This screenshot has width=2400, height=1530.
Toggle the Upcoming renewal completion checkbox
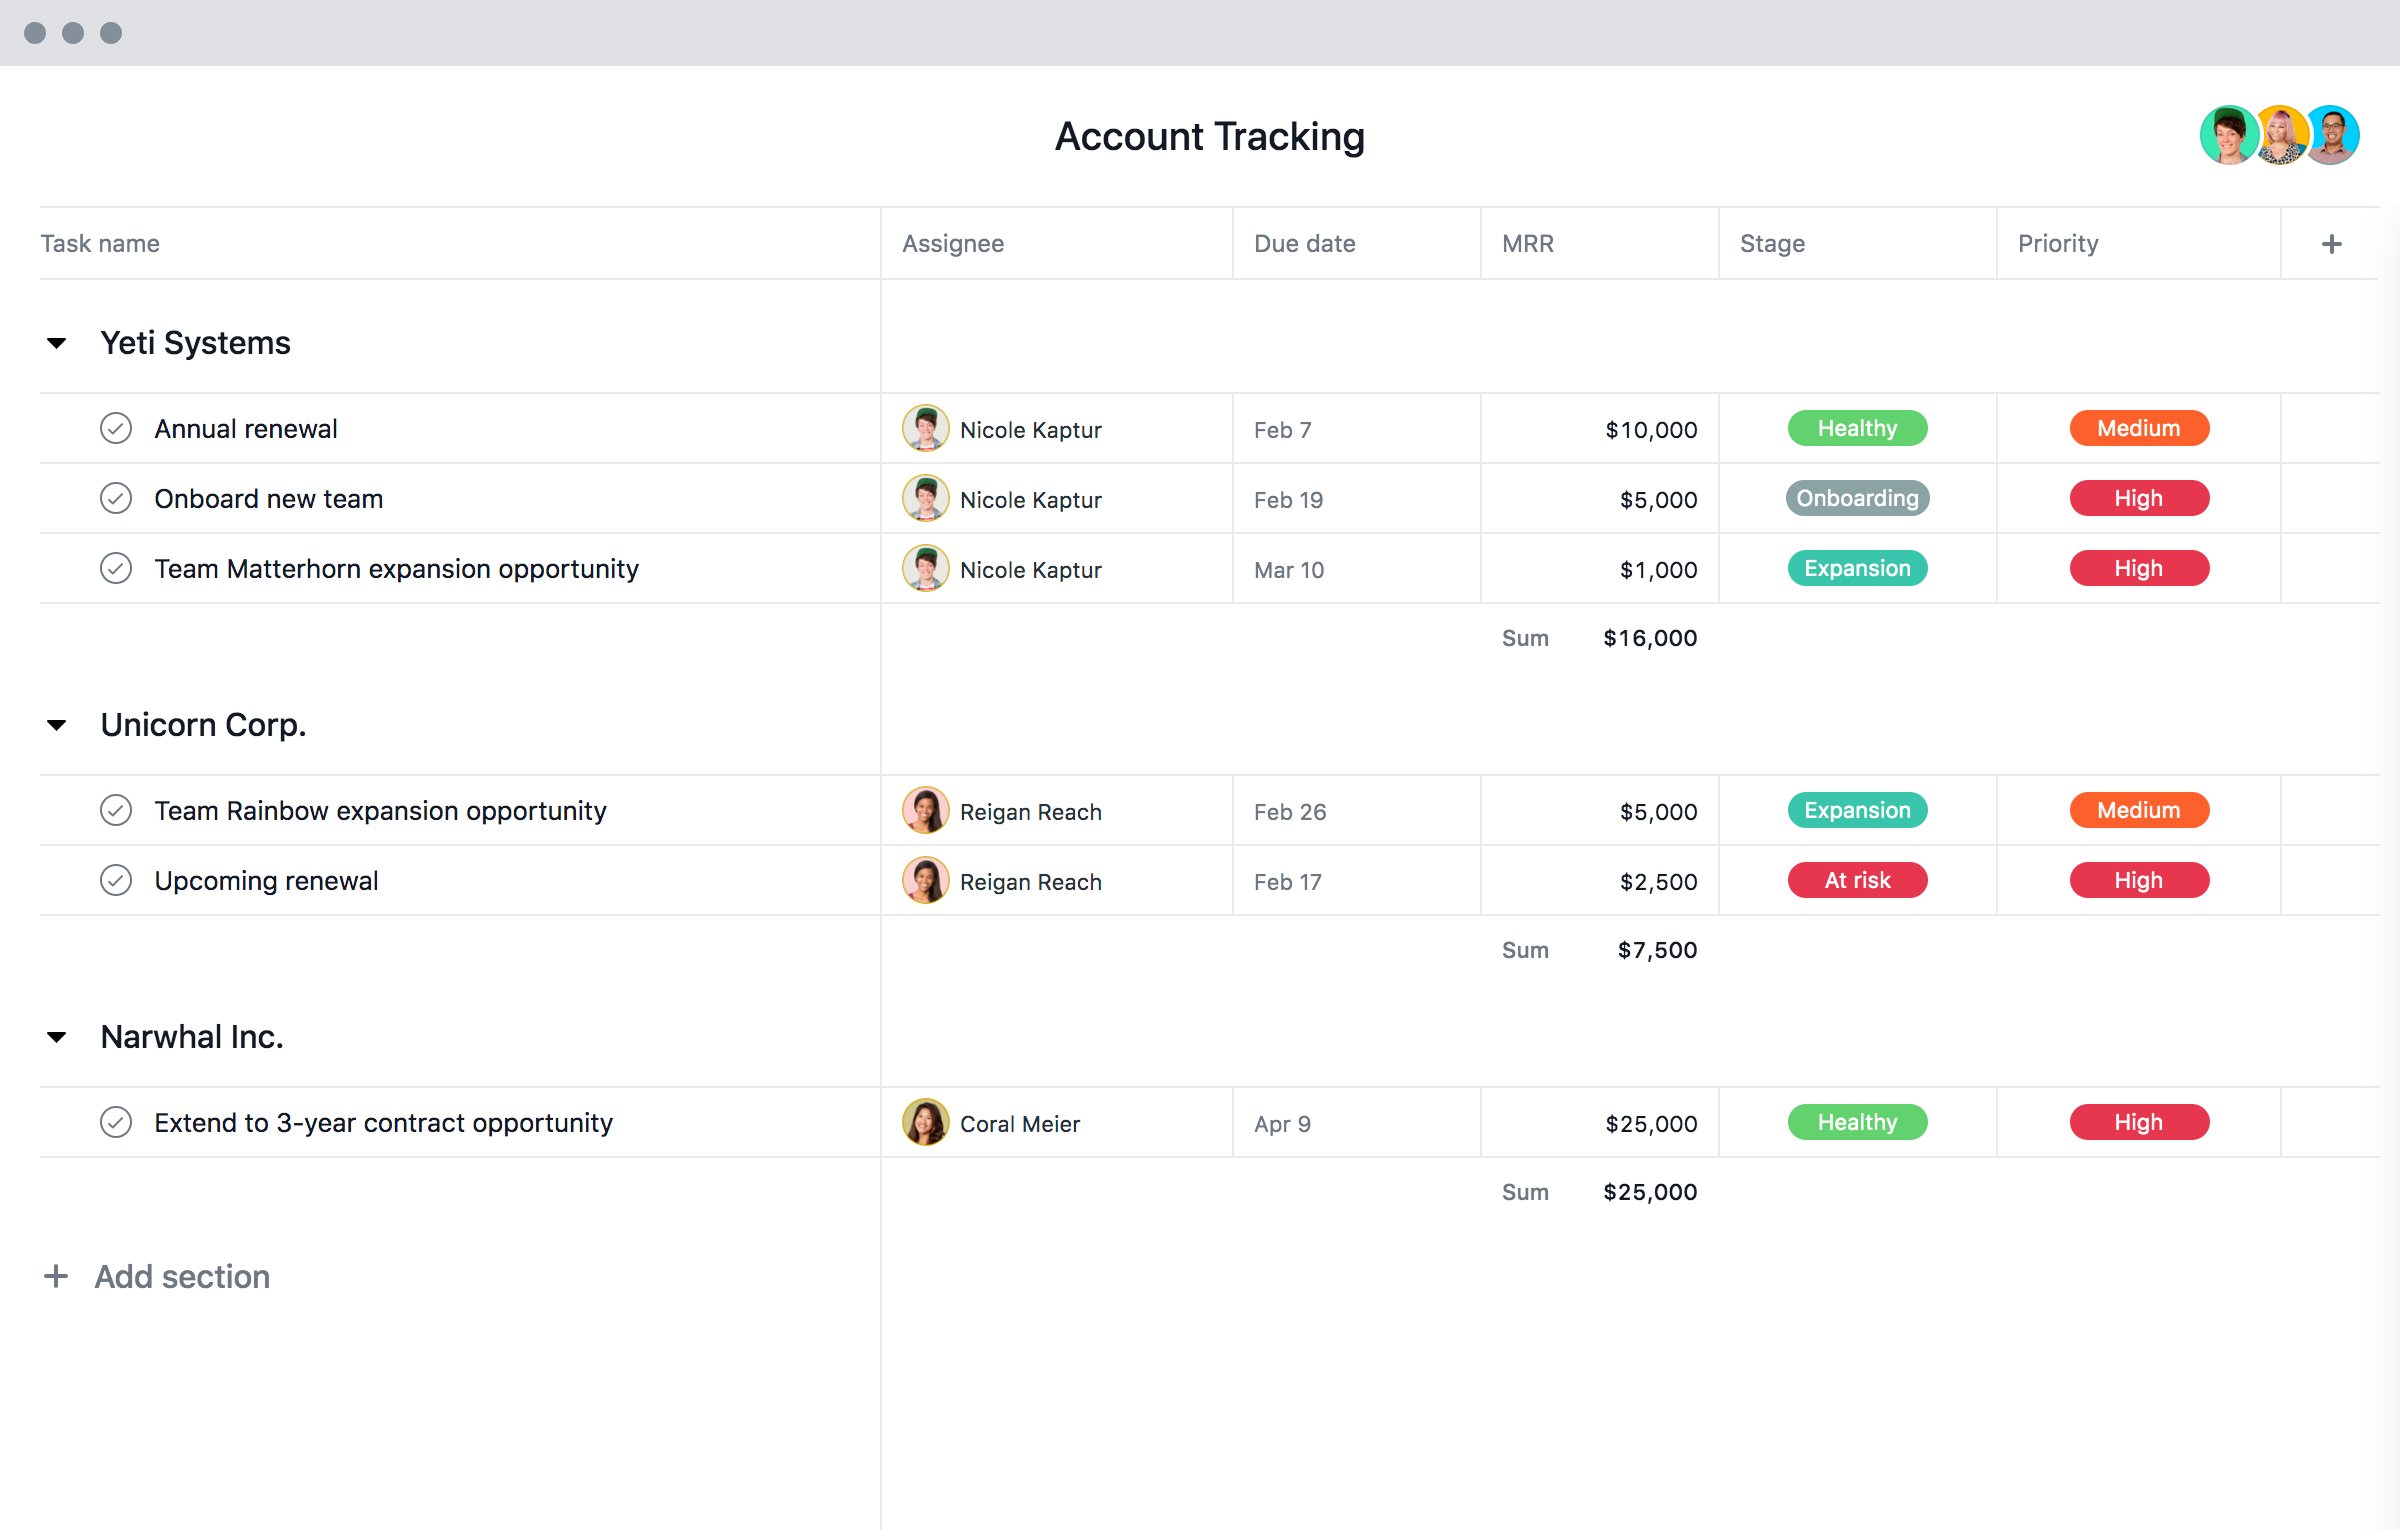115,880
